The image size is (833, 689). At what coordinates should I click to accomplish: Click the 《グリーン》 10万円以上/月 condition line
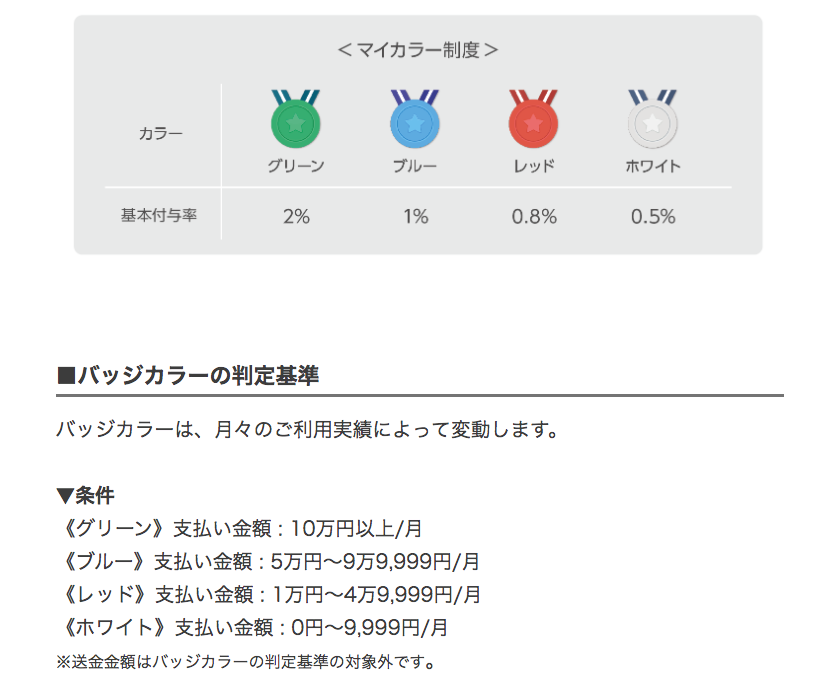pos(239,528)
